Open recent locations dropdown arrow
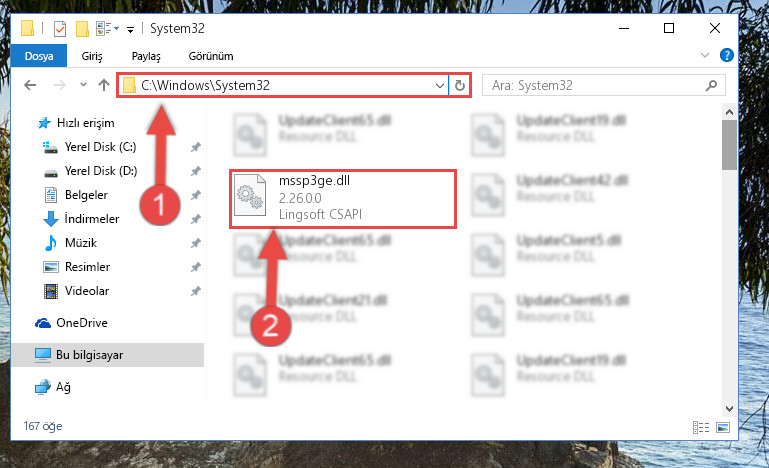The height and width of the screenshot is (468, 769). (x=83, y=85)
